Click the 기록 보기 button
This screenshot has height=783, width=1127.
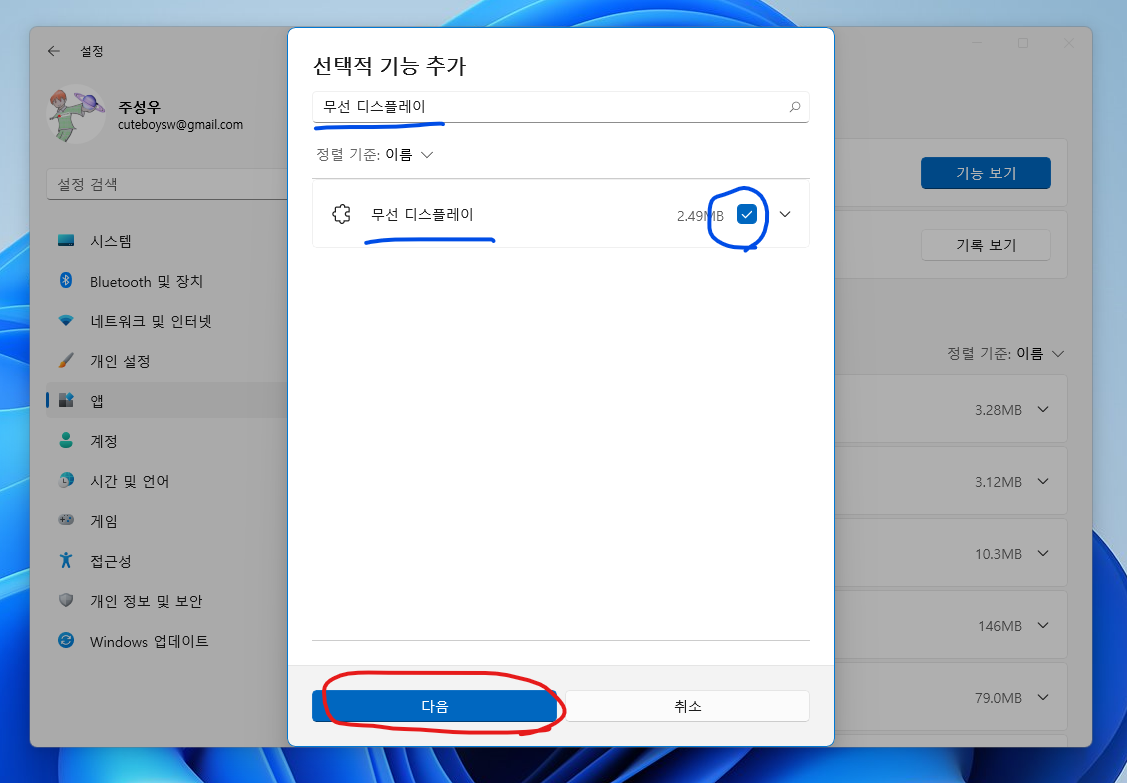985,245
